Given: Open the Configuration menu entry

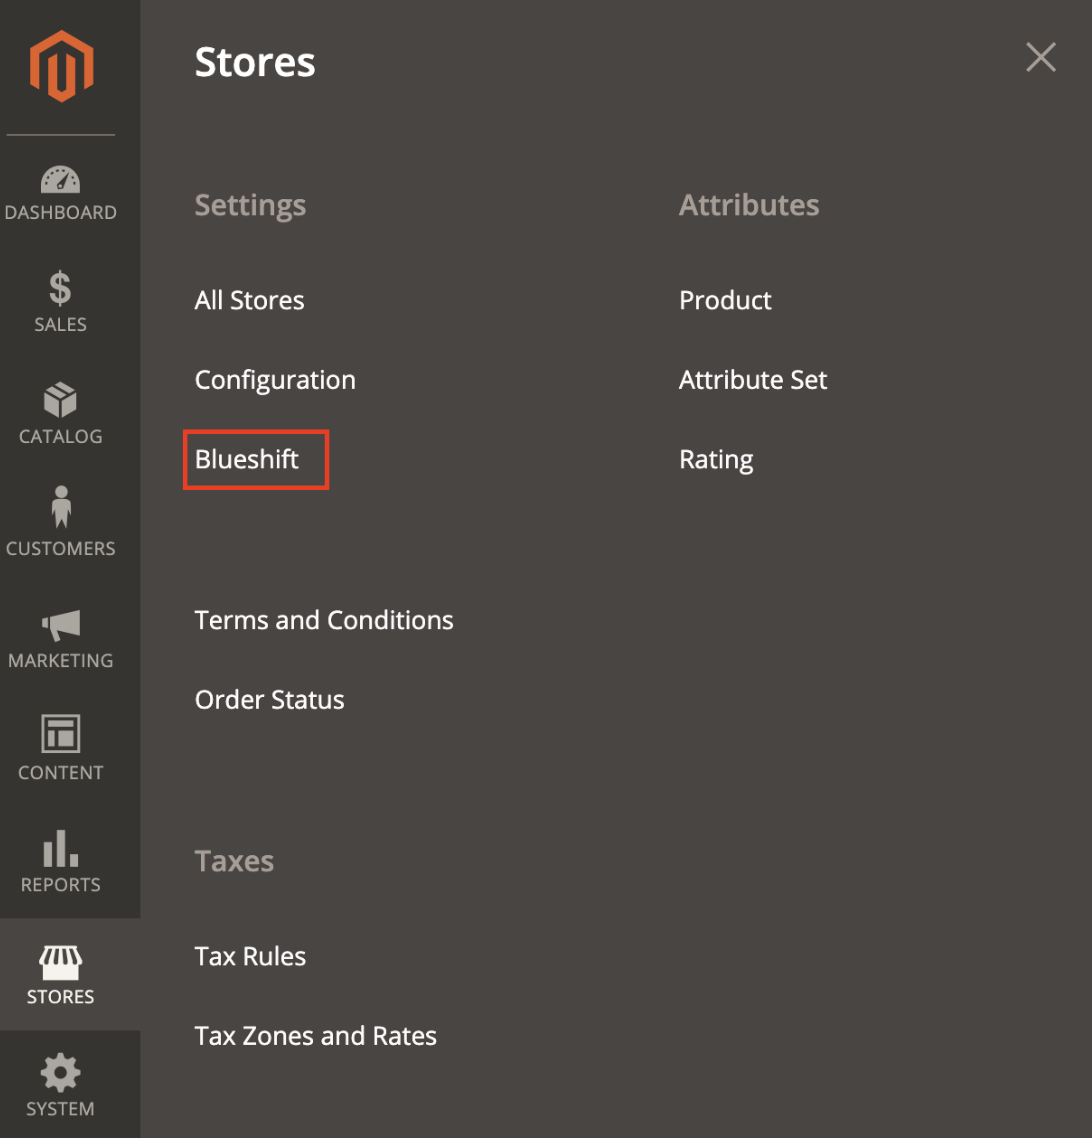Looking at the screenshot, I should click(275, 380).
